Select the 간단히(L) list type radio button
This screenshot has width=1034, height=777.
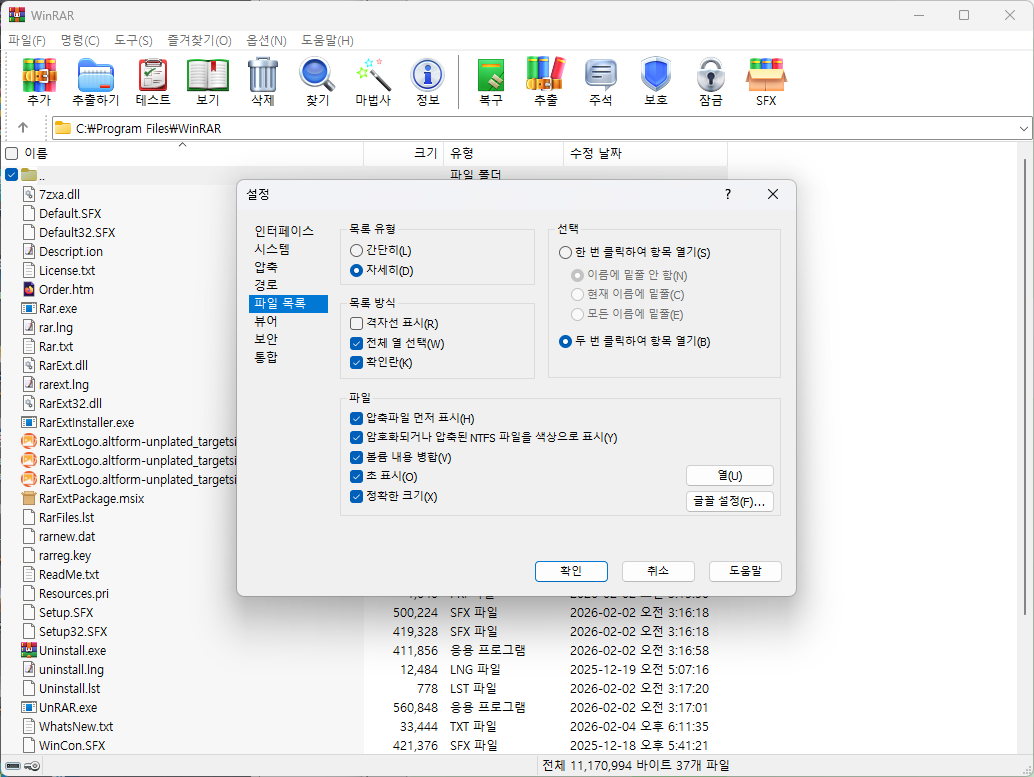point(357,251)
